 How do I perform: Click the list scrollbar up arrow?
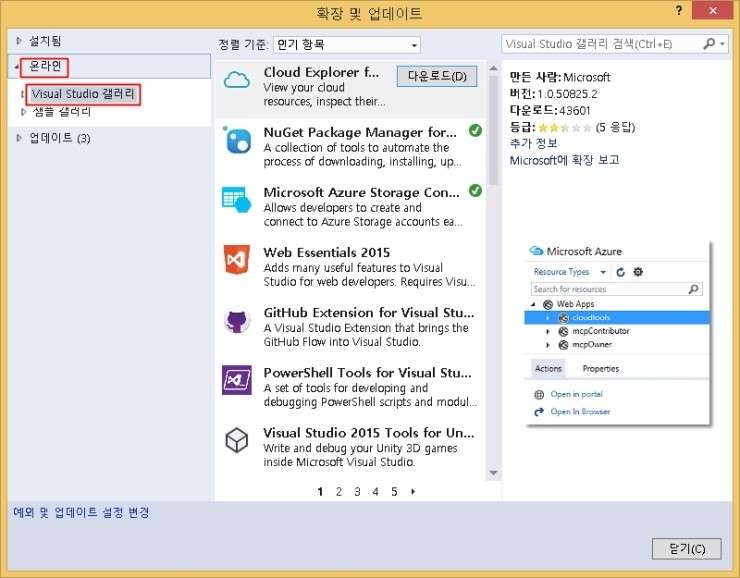494,68
